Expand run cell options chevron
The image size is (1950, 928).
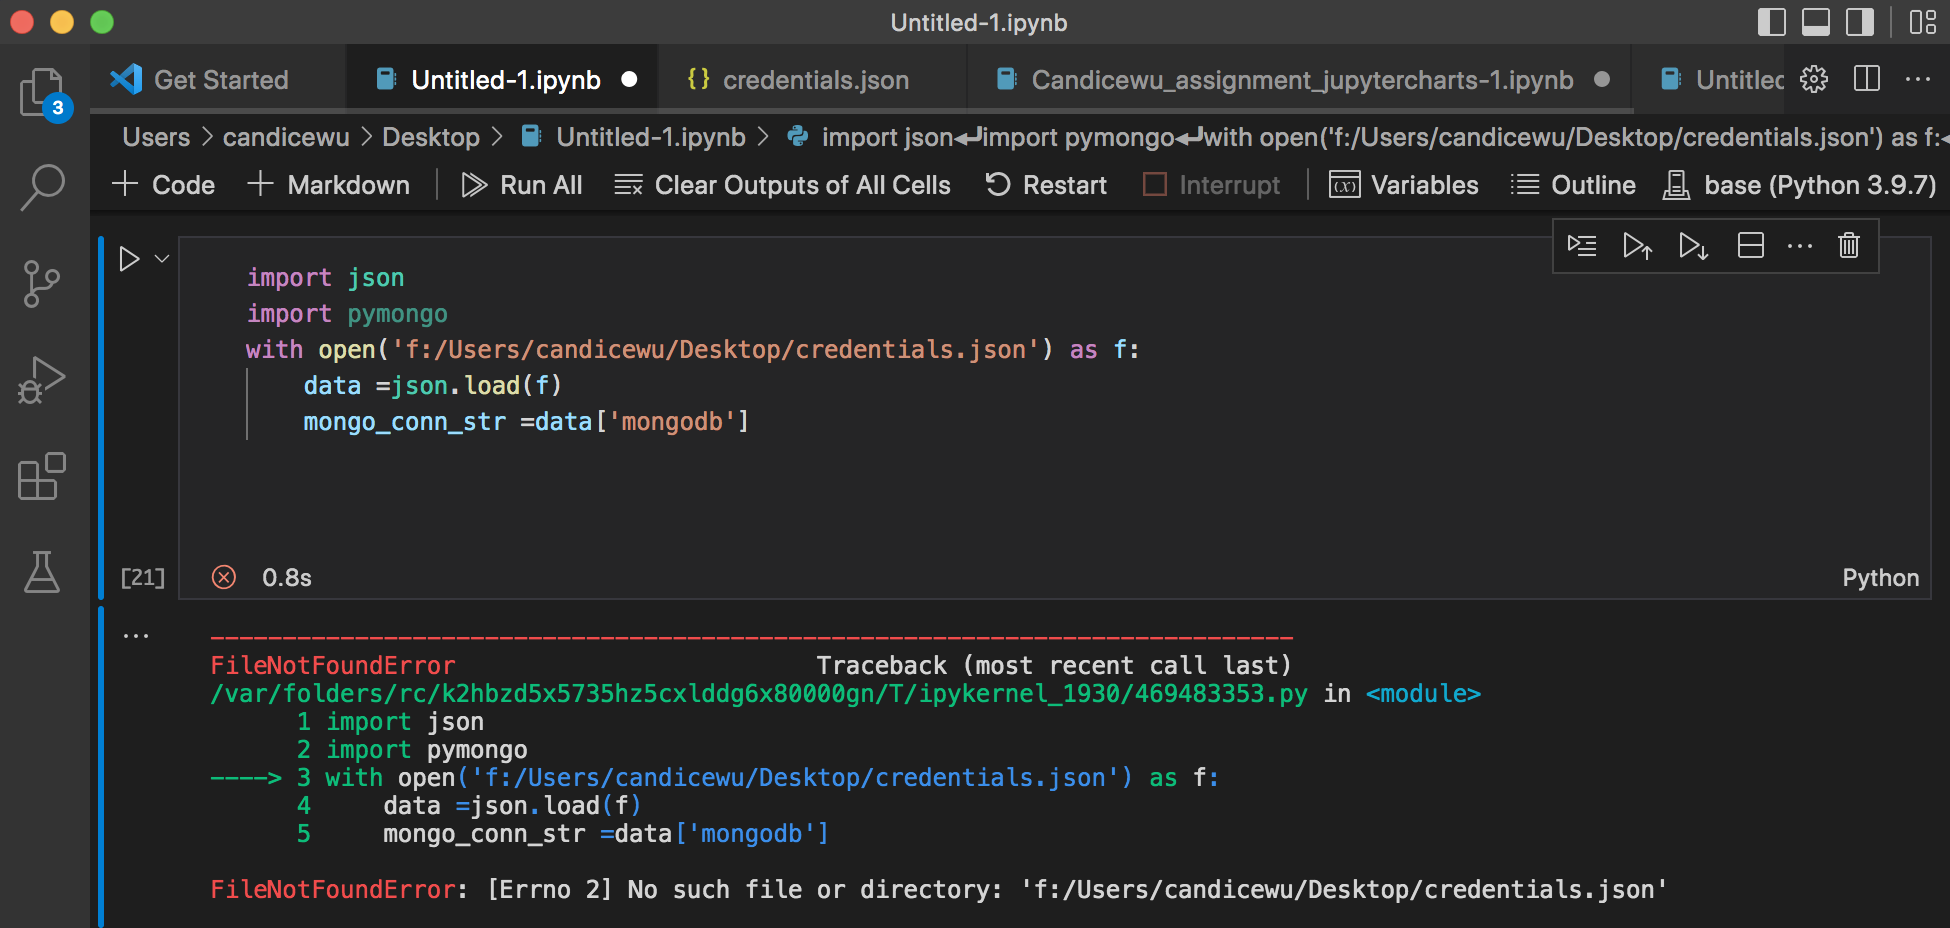tap(162, 259)
